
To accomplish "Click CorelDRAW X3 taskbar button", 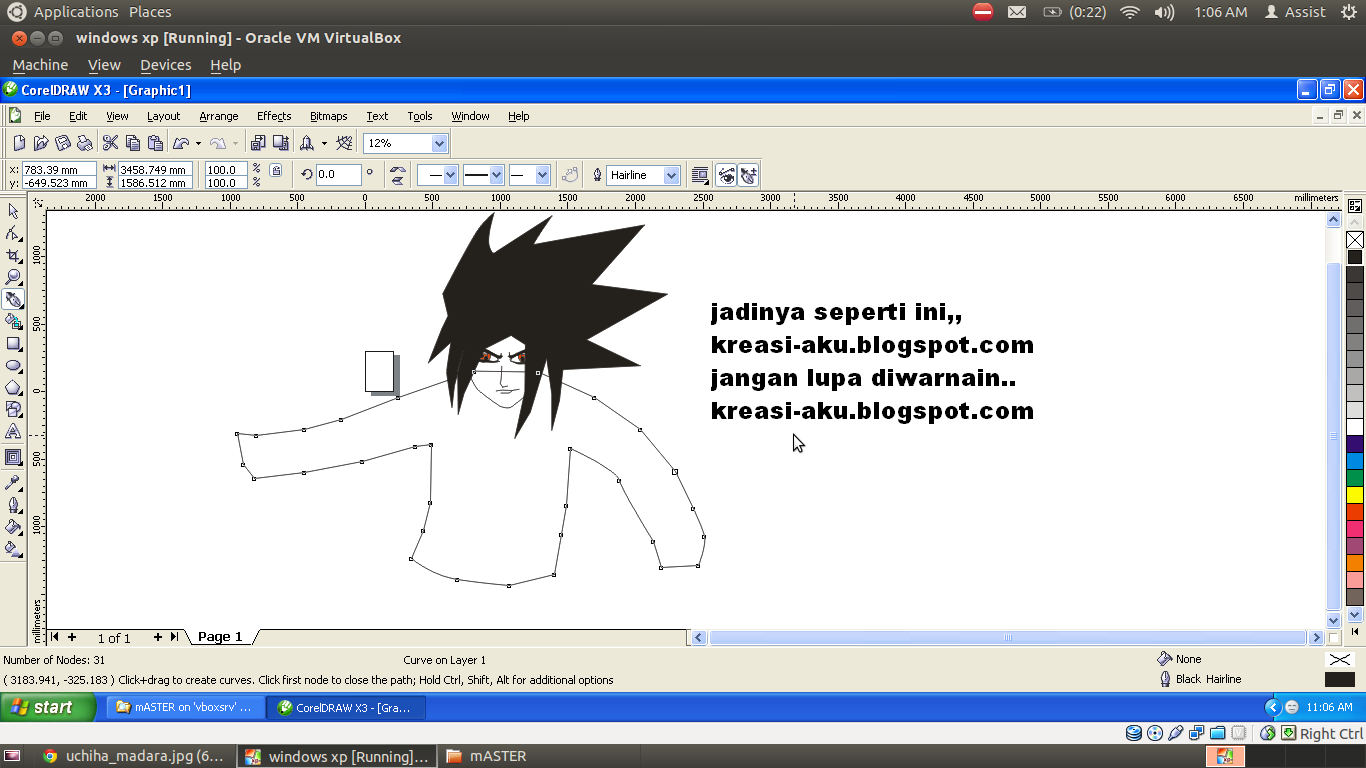I will click(x=346, y=707).
